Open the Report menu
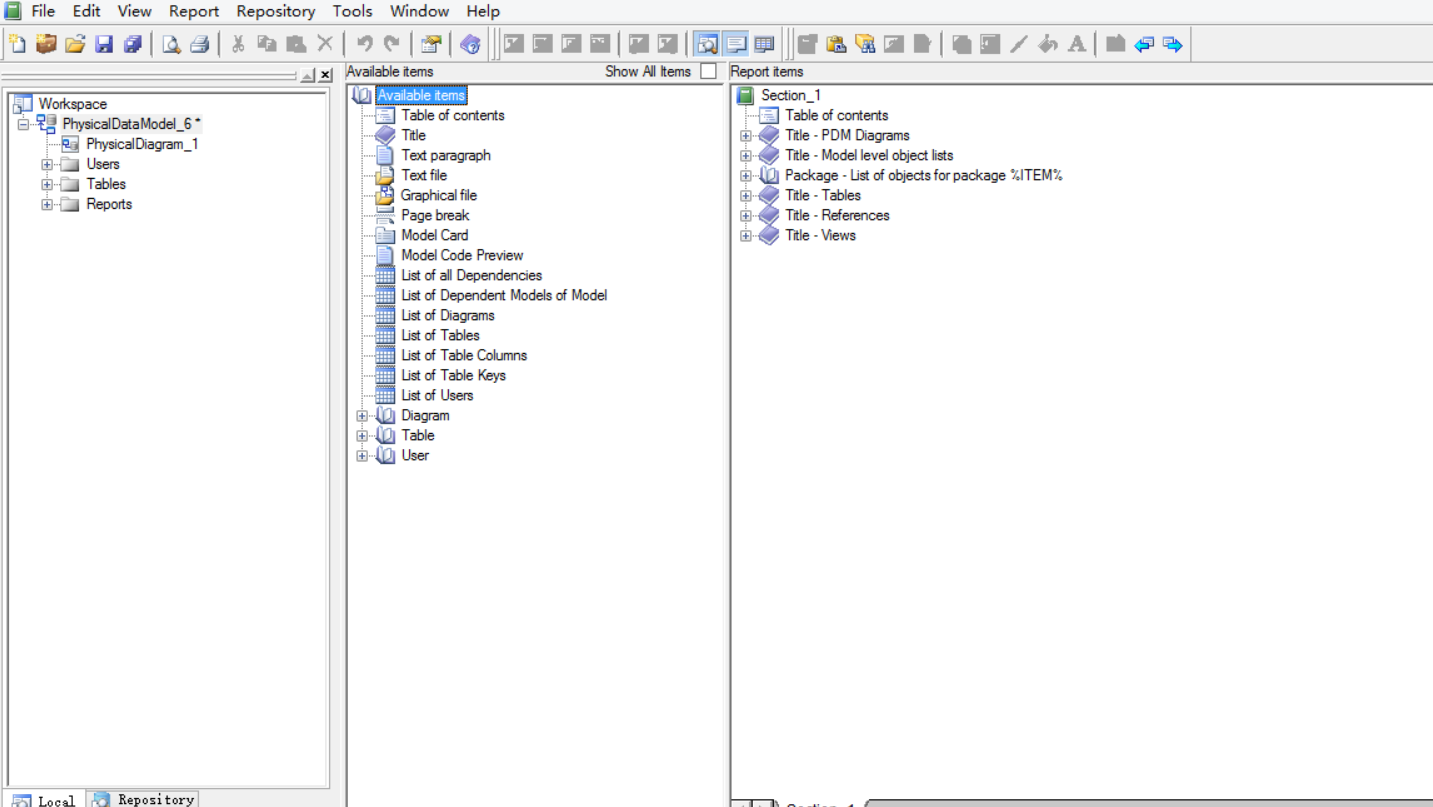This screenshot has width=1433, height=807. [194, 11]
